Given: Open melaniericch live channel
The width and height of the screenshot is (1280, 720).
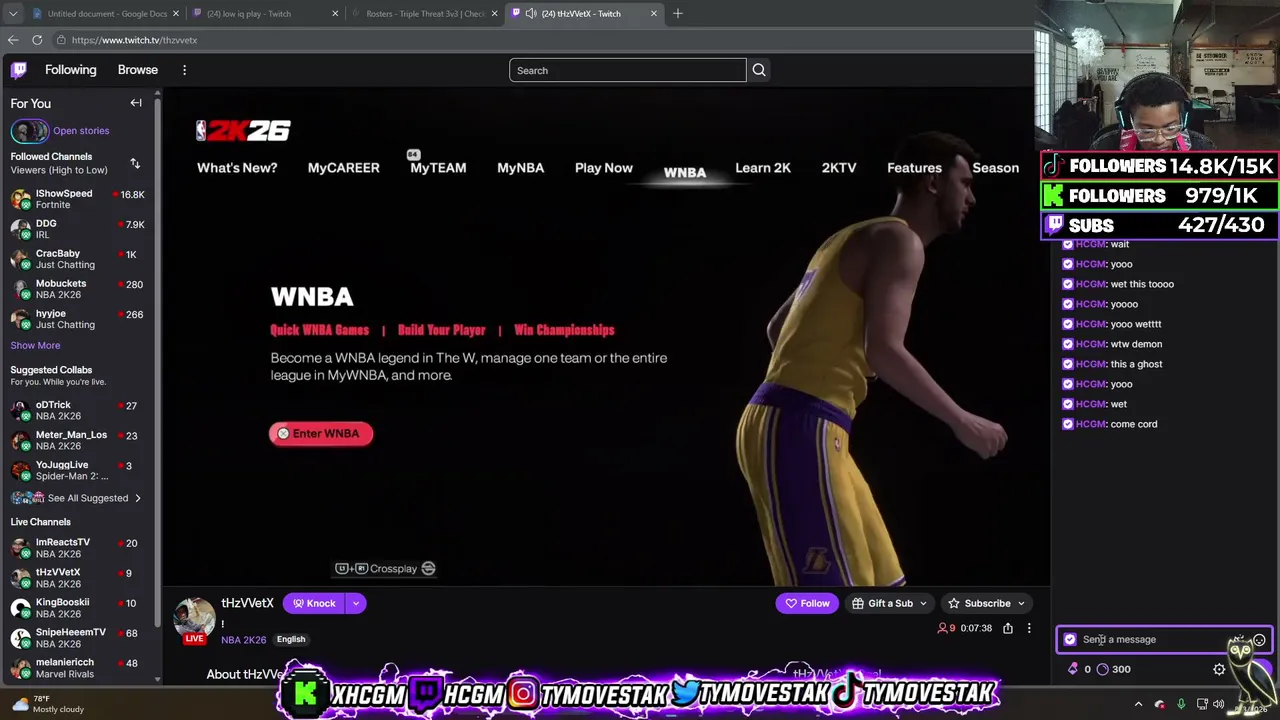Looking at the screenshot, I should coord(78,668).
